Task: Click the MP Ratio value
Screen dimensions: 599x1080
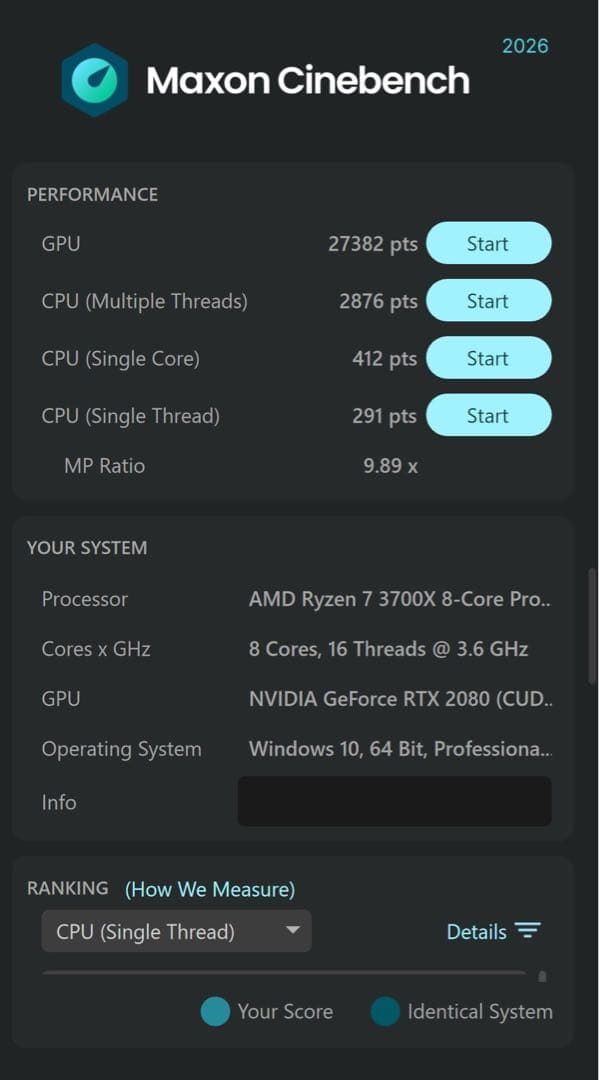Action: coord(389,465)
